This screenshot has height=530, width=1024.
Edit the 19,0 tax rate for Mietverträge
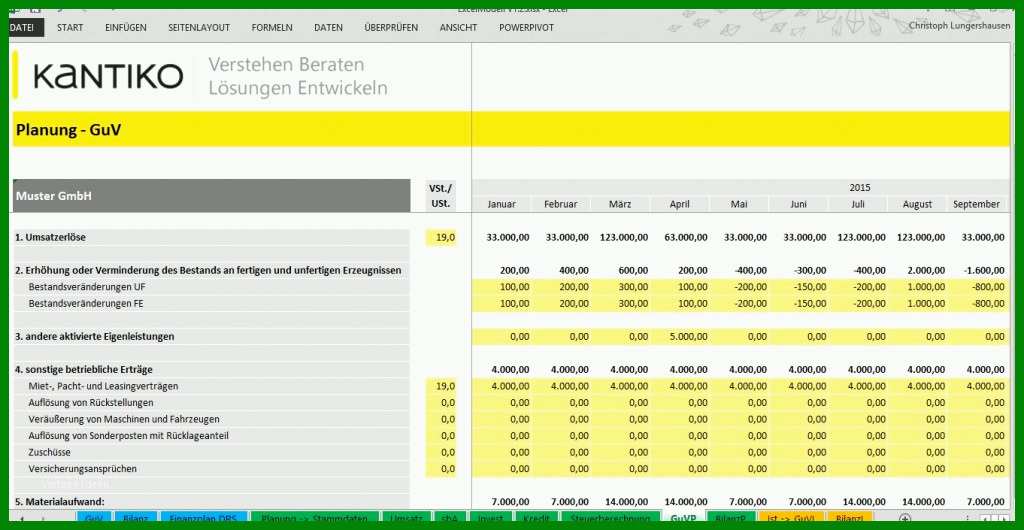click(x=441, y=386)
